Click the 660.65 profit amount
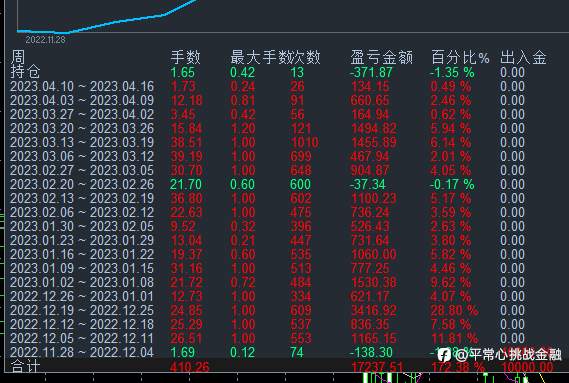Screen dimensions: 569x383 [x=370, y=101]
